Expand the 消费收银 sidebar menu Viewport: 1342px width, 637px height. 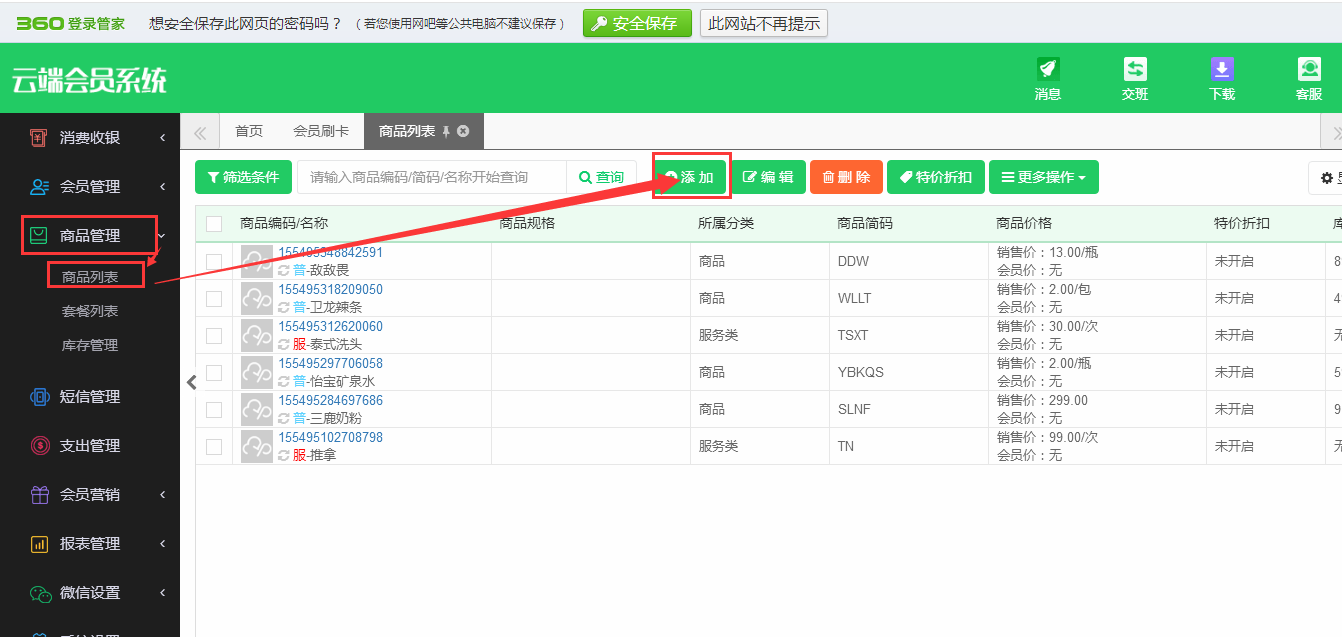click(x=163, y=138)
